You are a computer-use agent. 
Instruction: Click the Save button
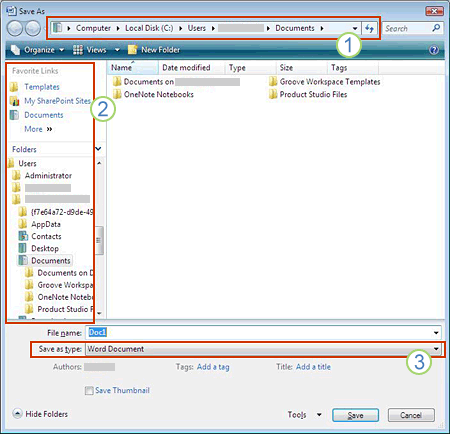click(x=355, y=415)
